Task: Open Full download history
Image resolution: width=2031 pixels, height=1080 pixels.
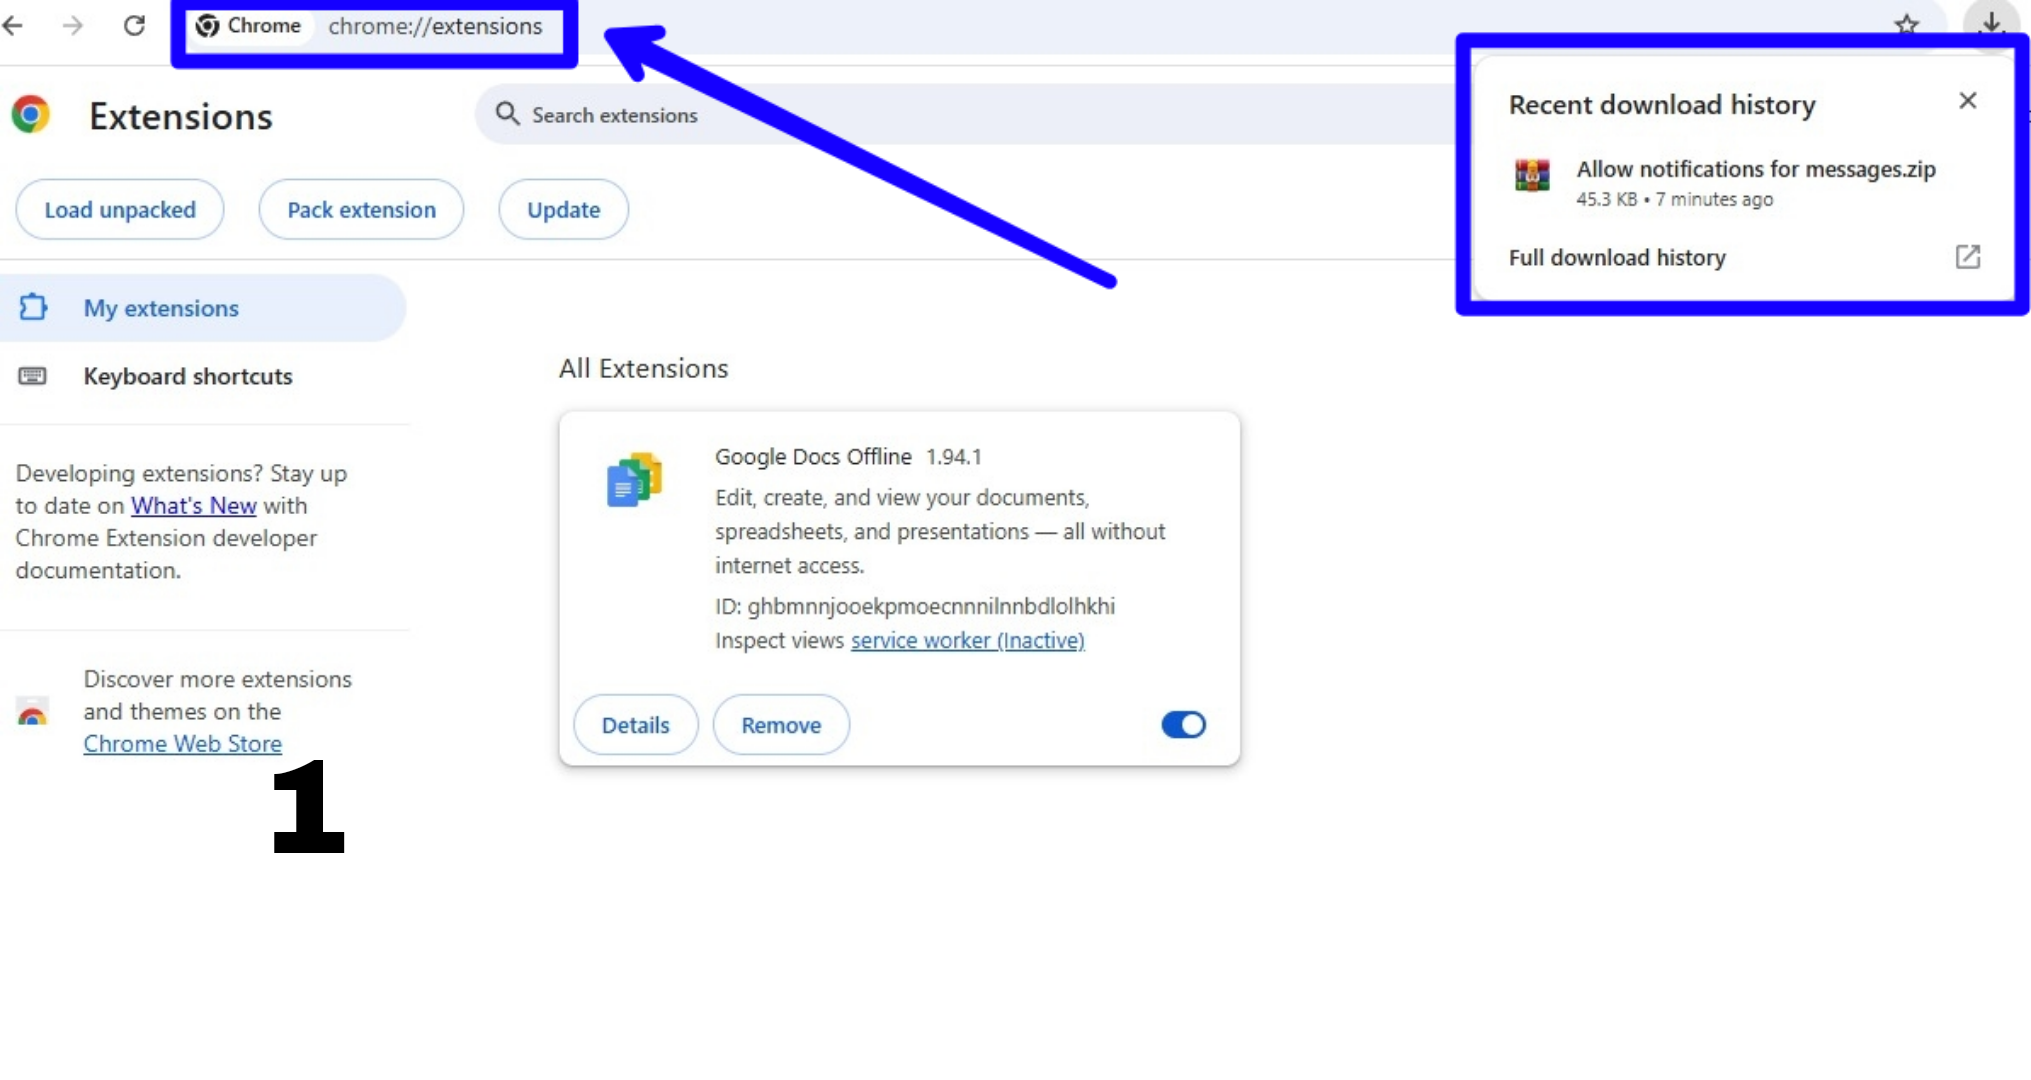Action: [1617, 258]
